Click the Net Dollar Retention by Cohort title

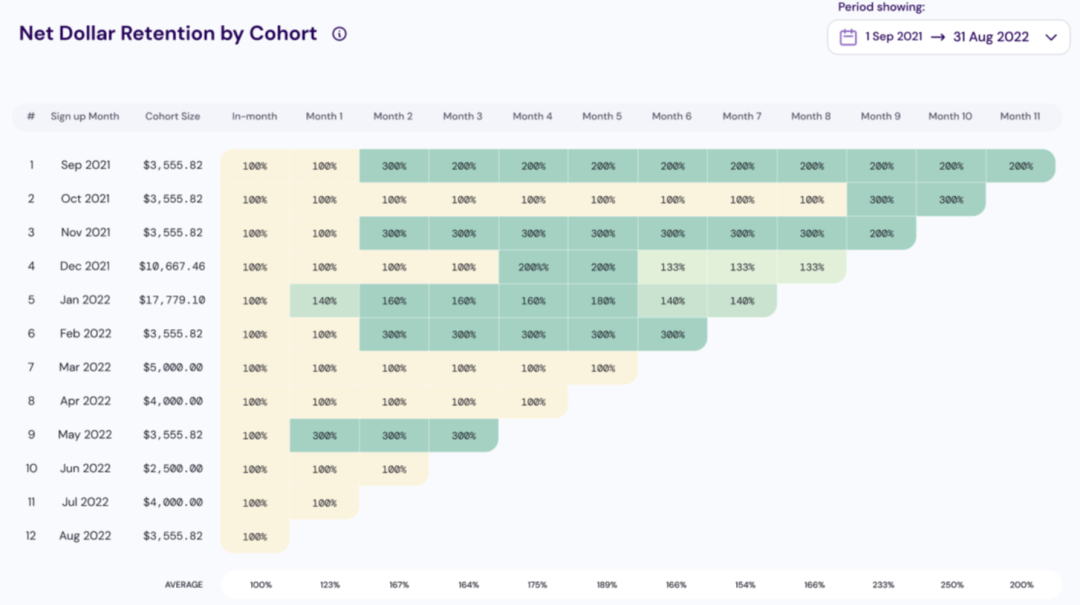168,34
